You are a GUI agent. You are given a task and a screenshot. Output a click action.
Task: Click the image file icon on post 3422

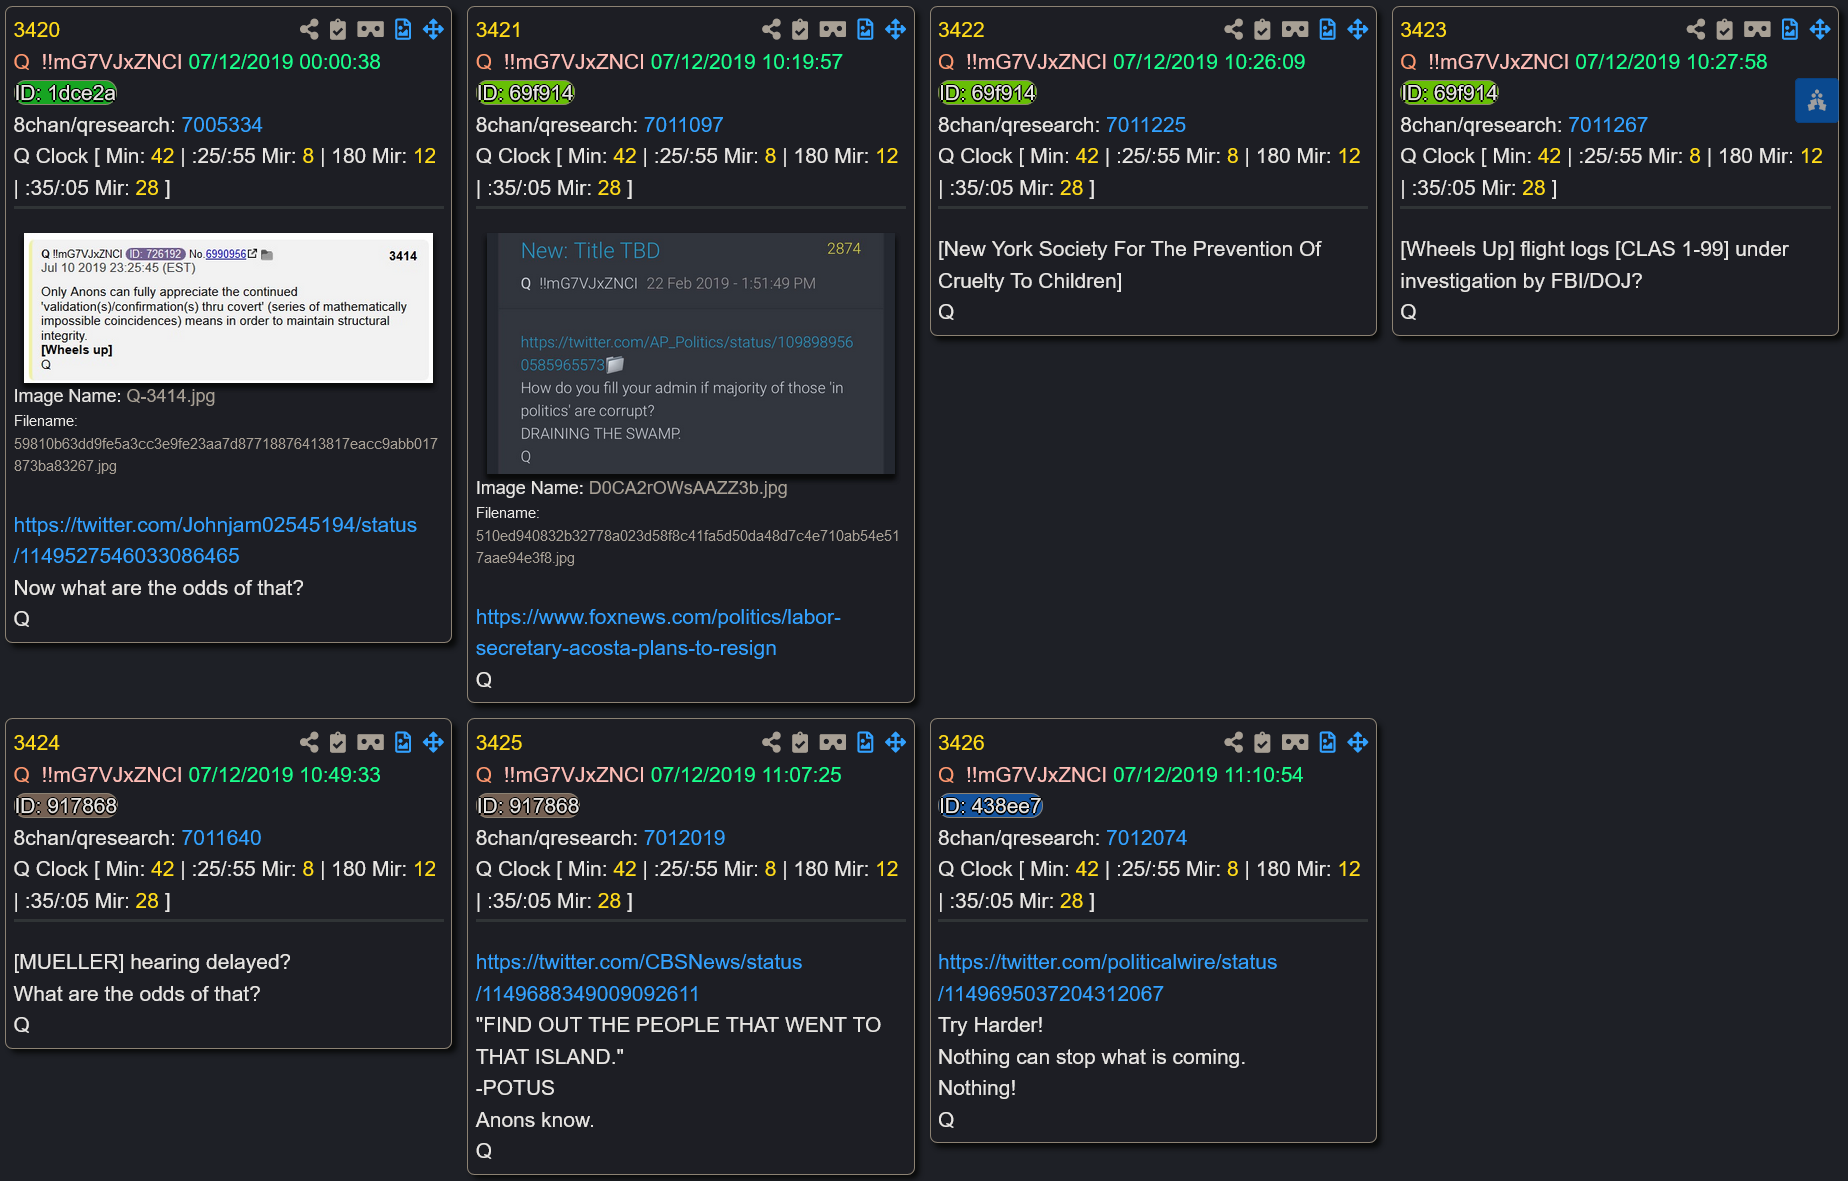click(1327, 30)
